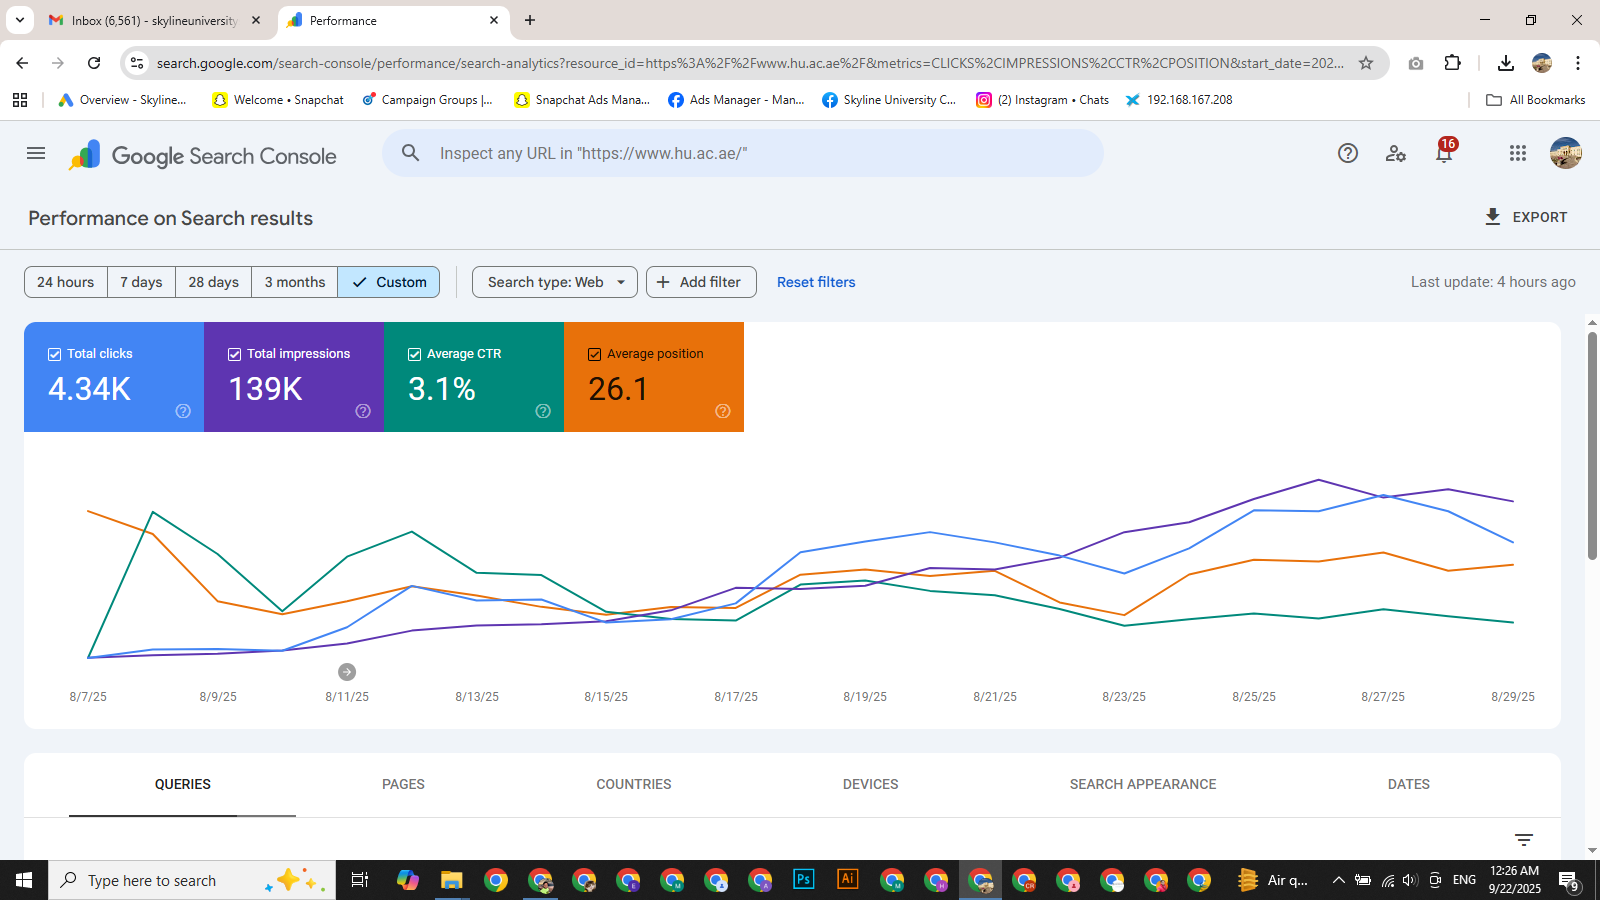Open the browser Extensions puzzle icon
Image resolution: width=1600 pixels, height=900 pixels.
1453,63
